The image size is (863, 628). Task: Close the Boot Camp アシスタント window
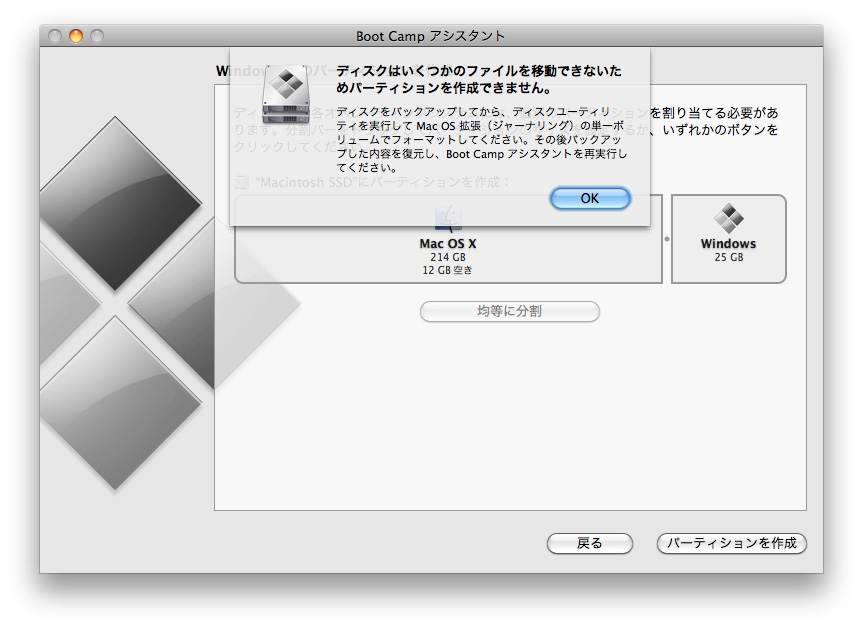coord(55,36)
